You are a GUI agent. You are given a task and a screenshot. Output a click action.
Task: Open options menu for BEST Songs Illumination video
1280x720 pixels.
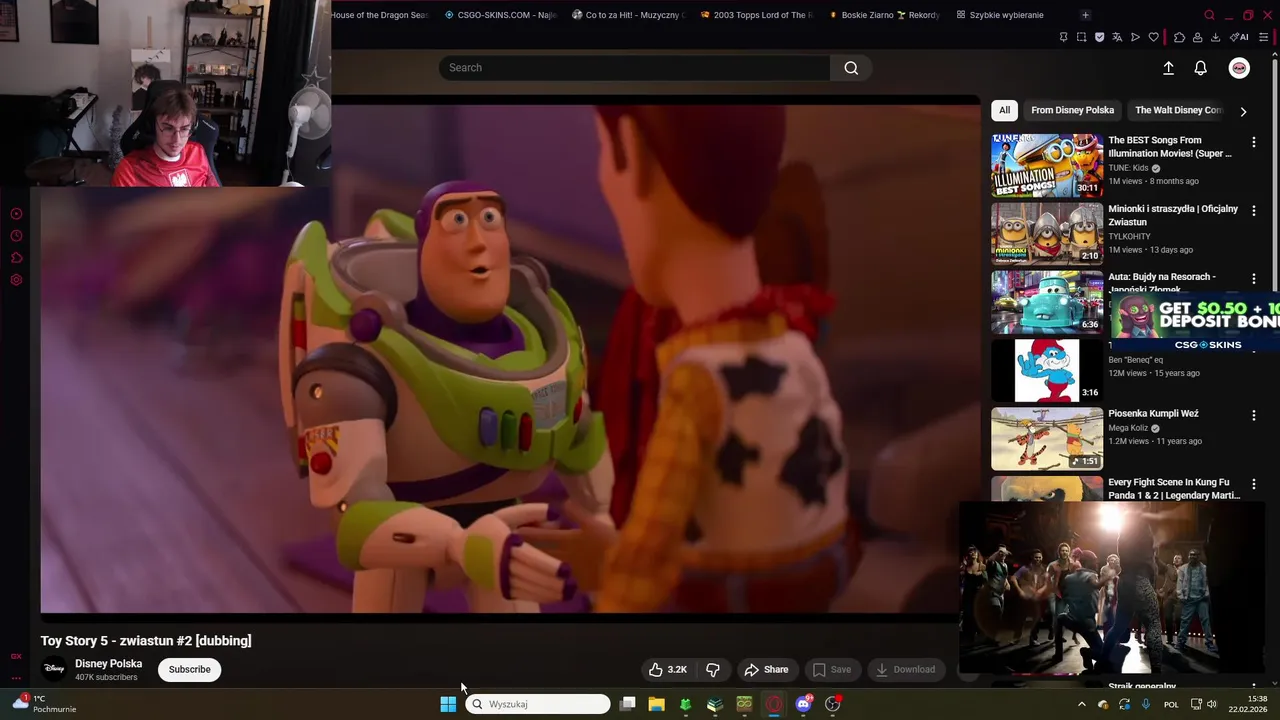click(x=1253, y=142)
